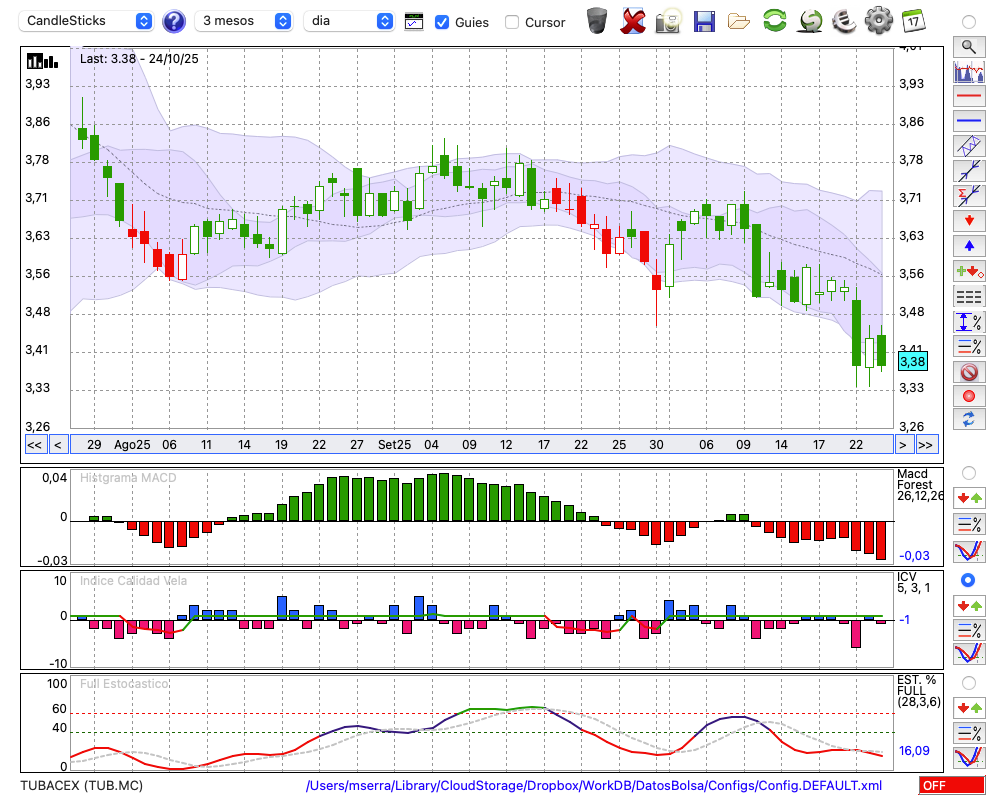Viewport: 1000px width, 800px height.
Task: Click the cyan 3,38 current price label
Action: [912, 362]
